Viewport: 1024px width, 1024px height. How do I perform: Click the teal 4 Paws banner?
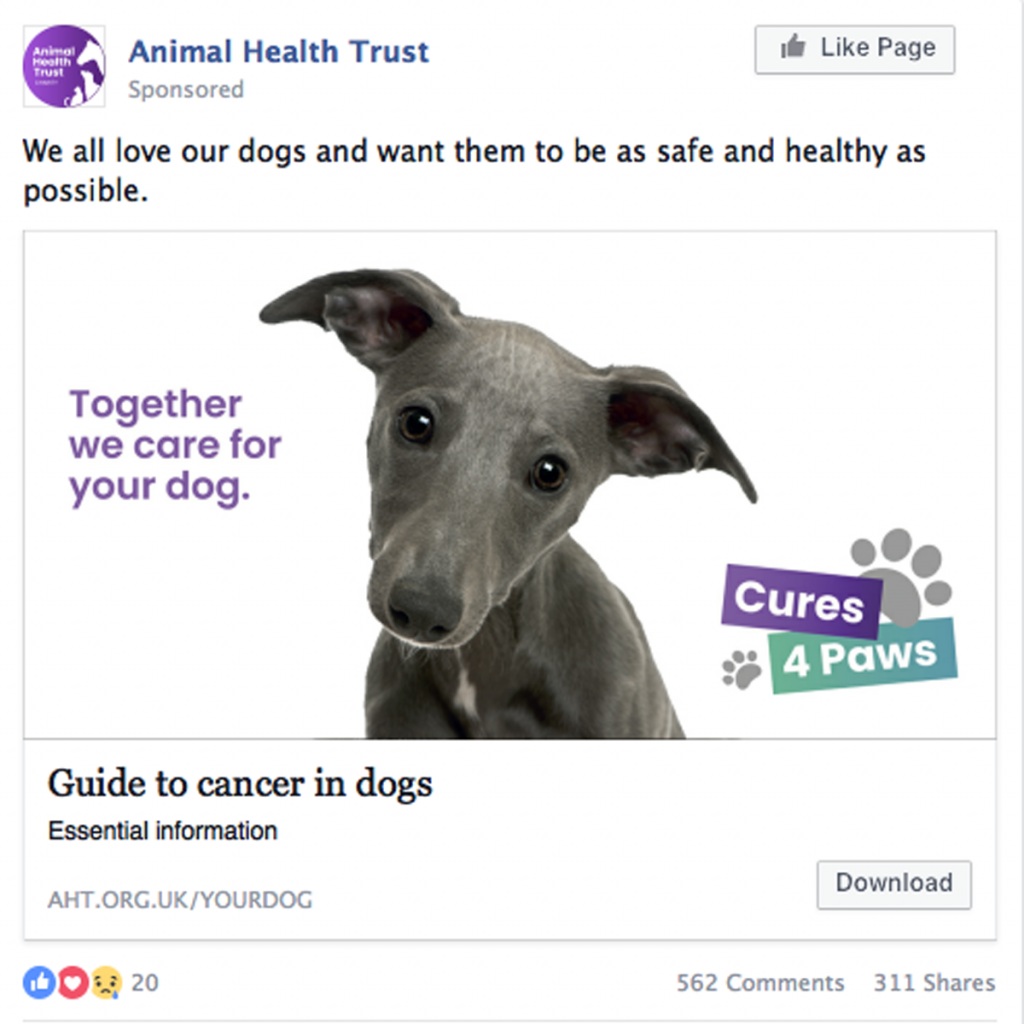pyautogui.click(x=863, y=656)
